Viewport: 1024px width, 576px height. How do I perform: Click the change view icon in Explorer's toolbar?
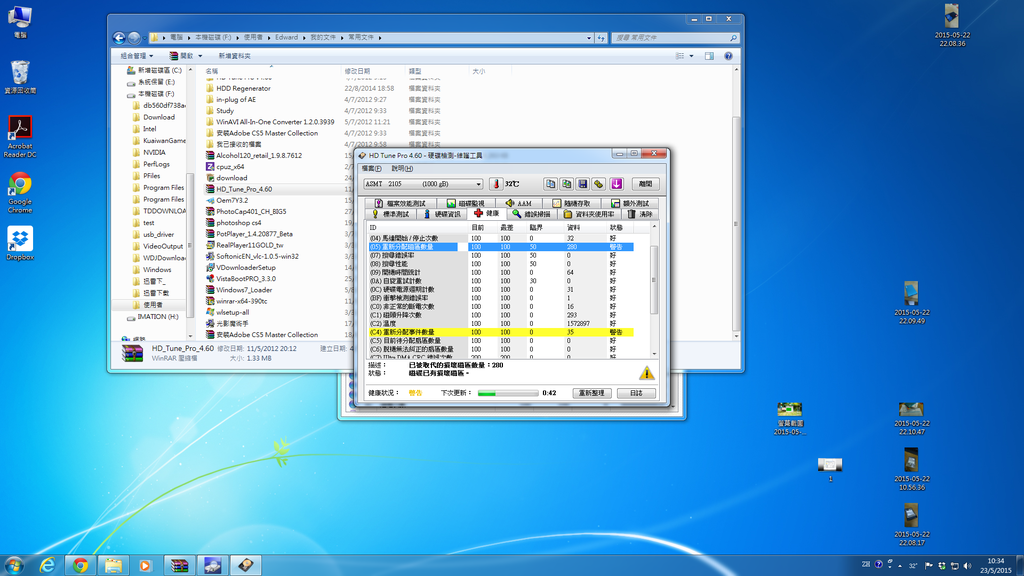tap(680, 56)
